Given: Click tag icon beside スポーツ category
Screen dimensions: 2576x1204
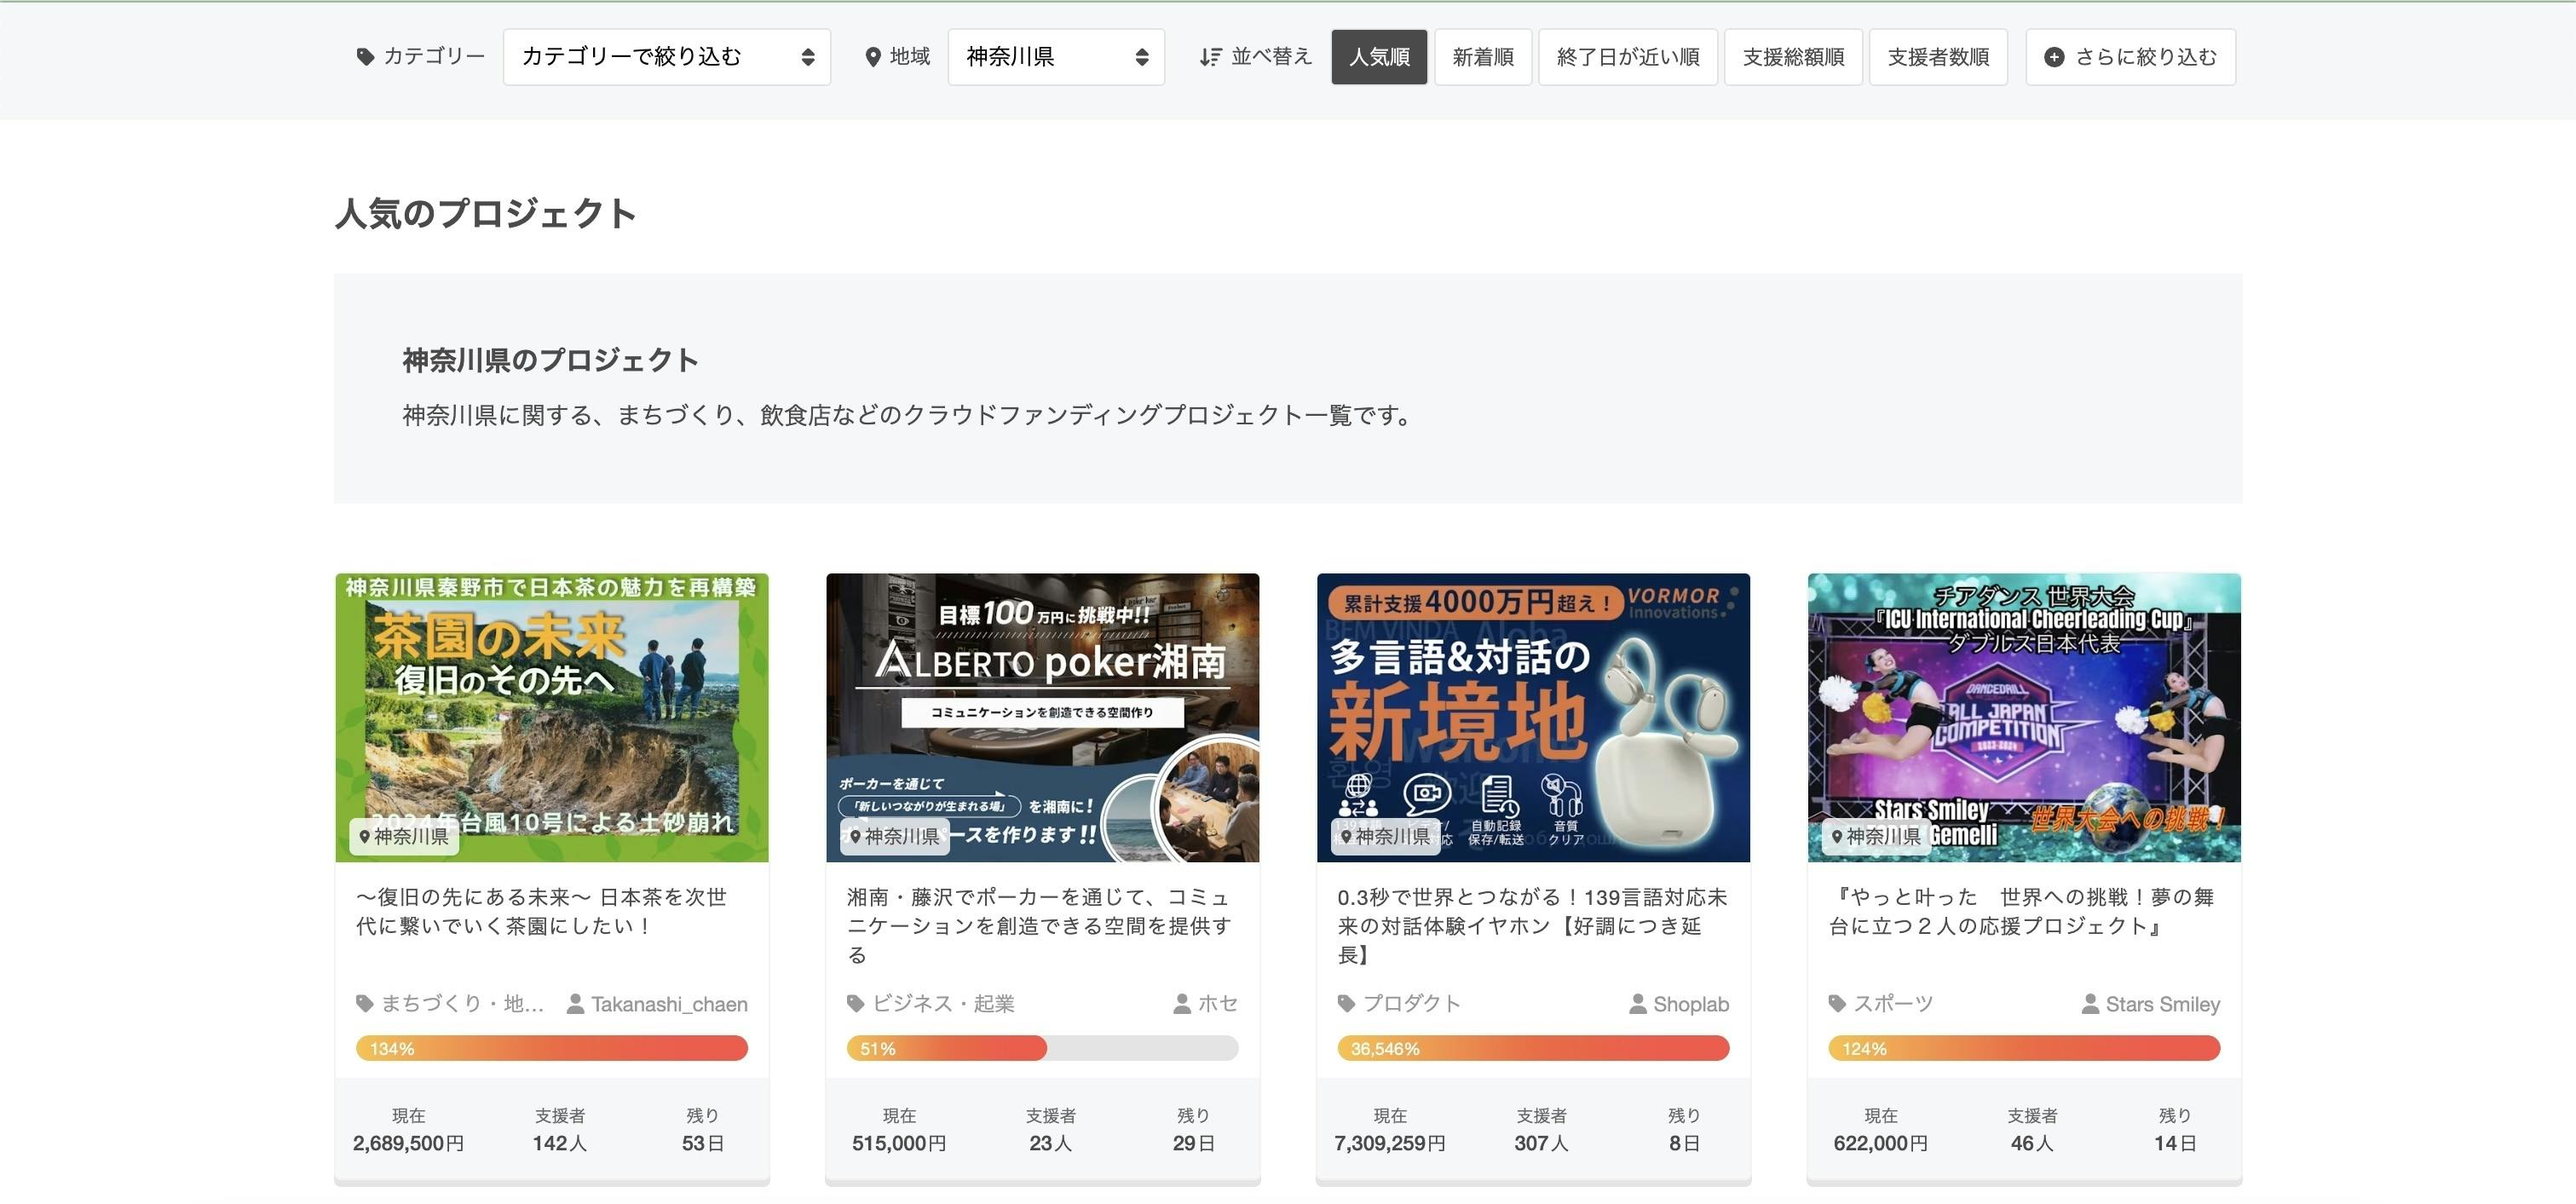Looking at the screenshot, I should click(x=1837, y=1003).
